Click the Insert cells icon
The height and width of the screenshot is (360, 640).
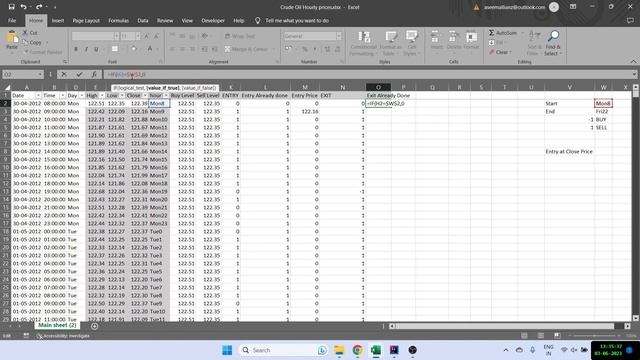[x=436, y=38]
